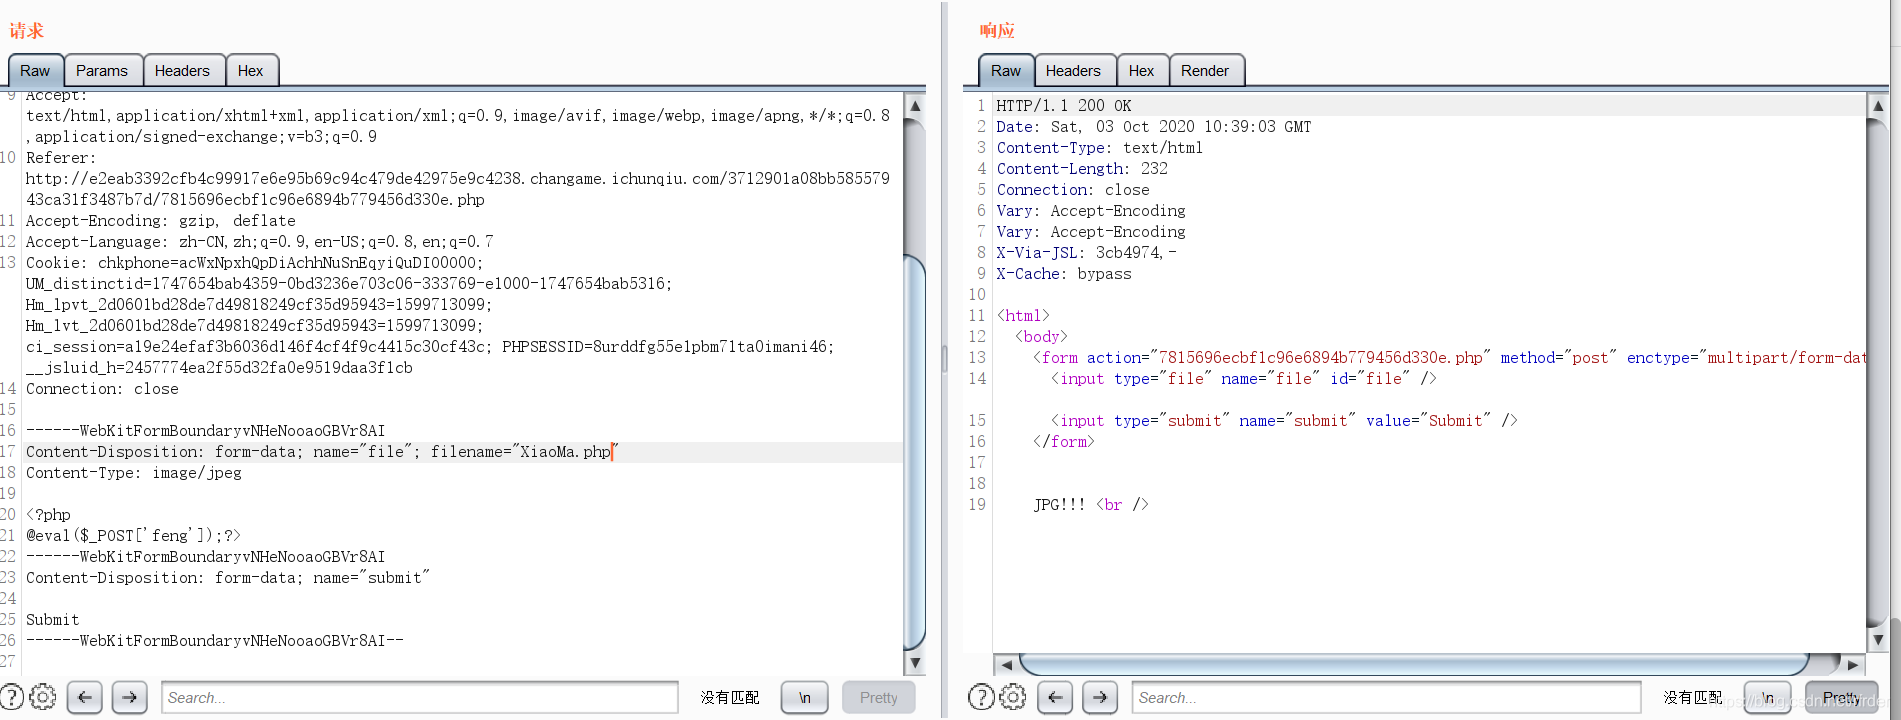Click the PHPSESSID cookie line in request
This screenshot has height=720, width=1901.
tap(430, 347)
